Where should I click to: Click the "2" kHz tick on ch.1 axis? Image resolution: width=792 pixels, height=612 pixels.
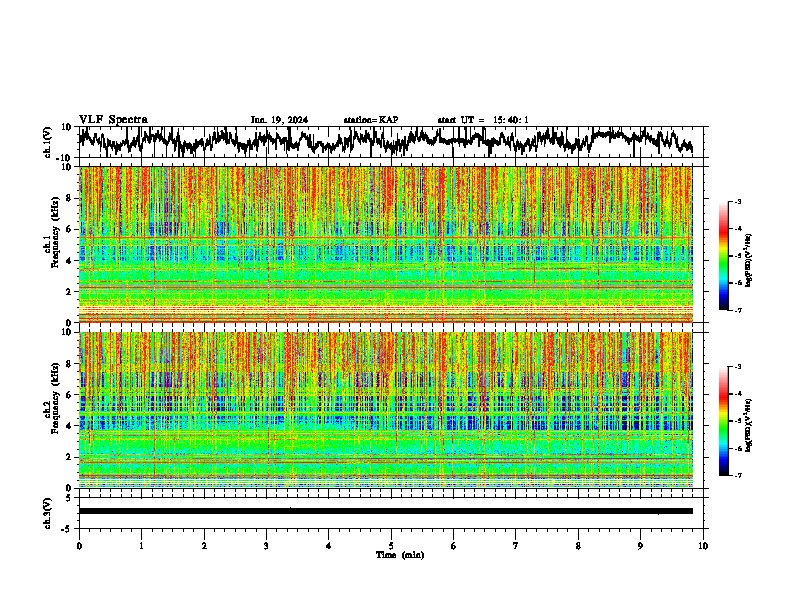[x=69, y=292]
